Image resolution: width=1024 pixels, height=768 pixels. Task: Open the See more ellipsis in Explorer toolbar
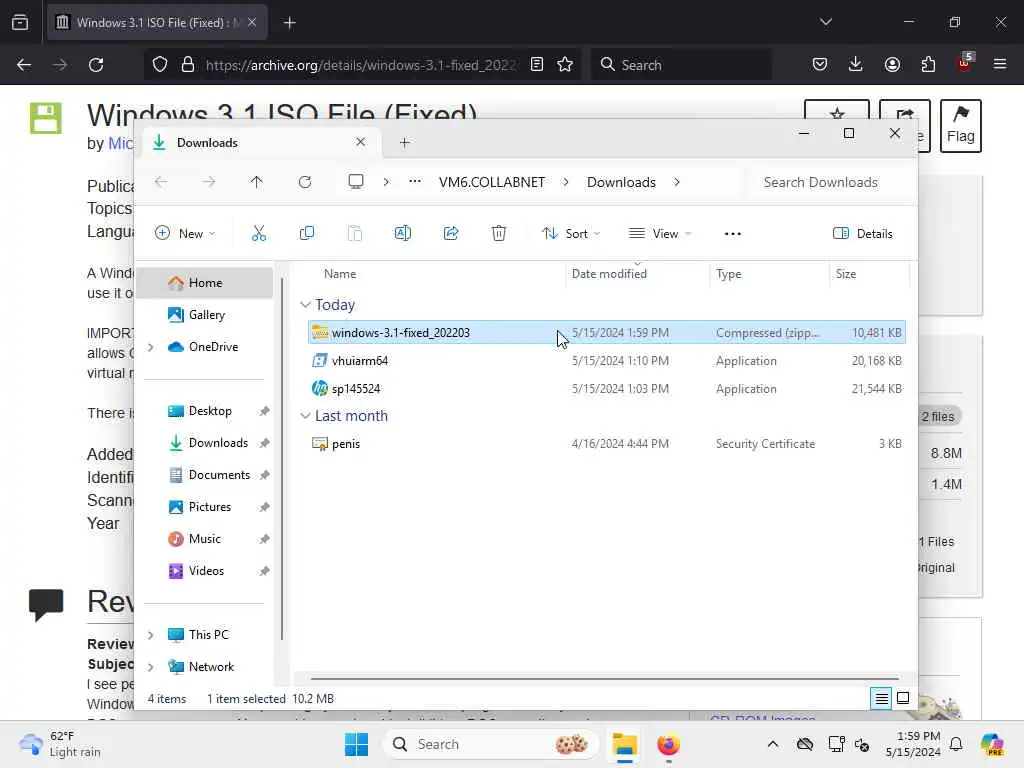coord(733,234)
